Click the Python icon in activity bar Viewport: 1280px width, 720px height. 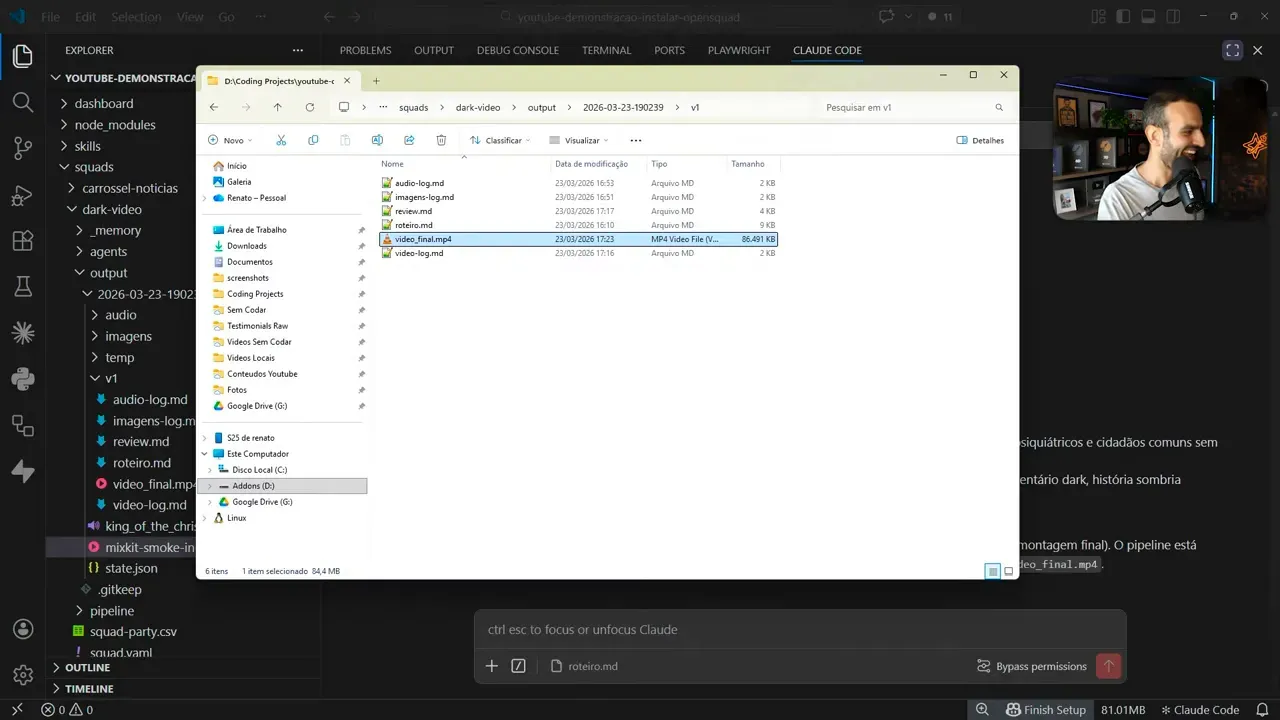22,379
